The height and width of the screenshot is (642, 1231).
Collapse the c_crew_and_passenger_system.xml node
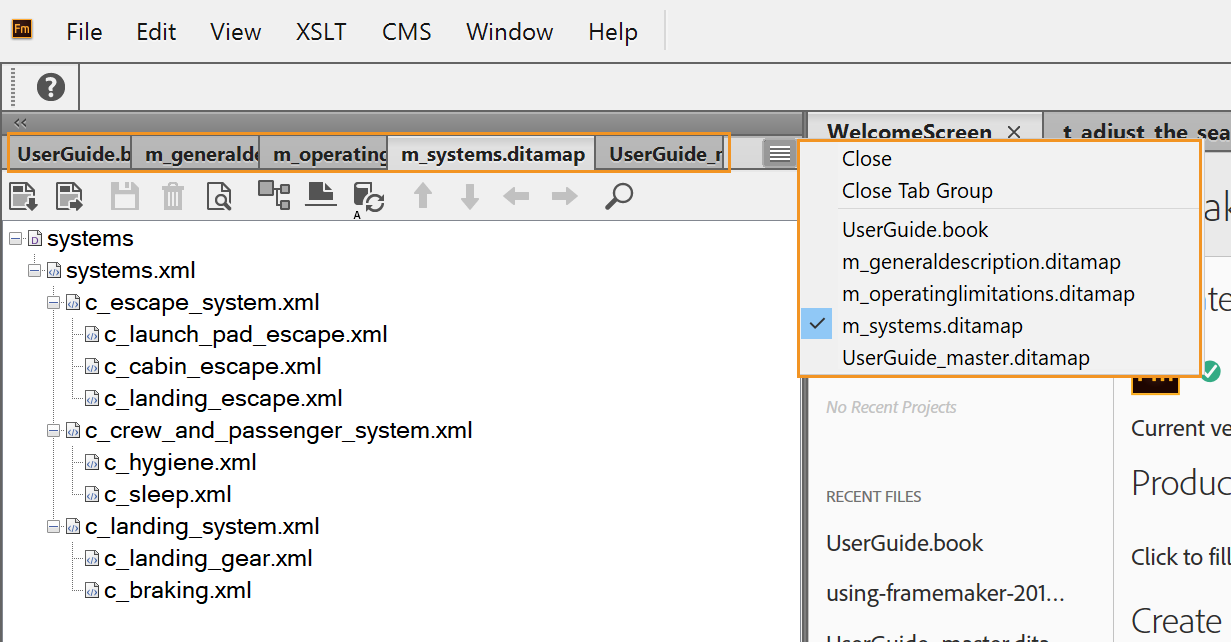(54, 431)
